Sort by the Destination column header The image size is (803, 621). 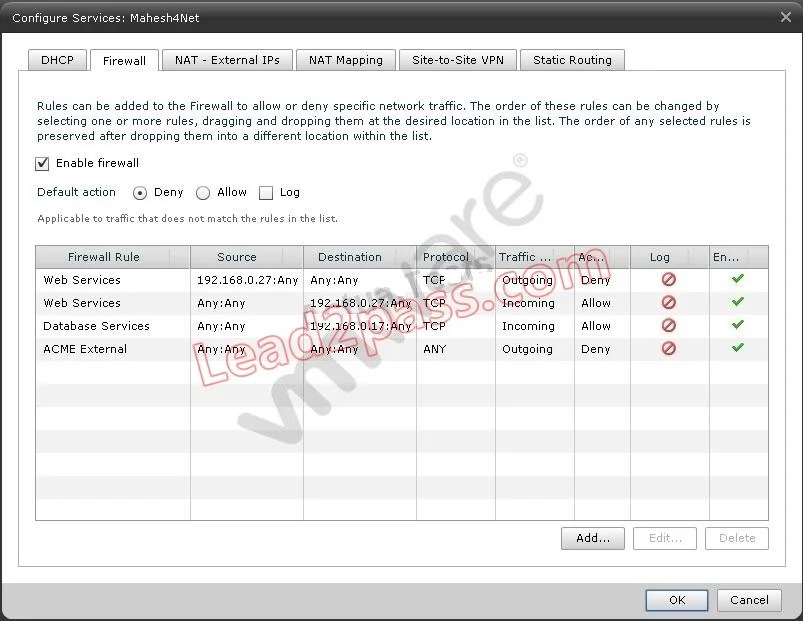click(x=360, y=257)
